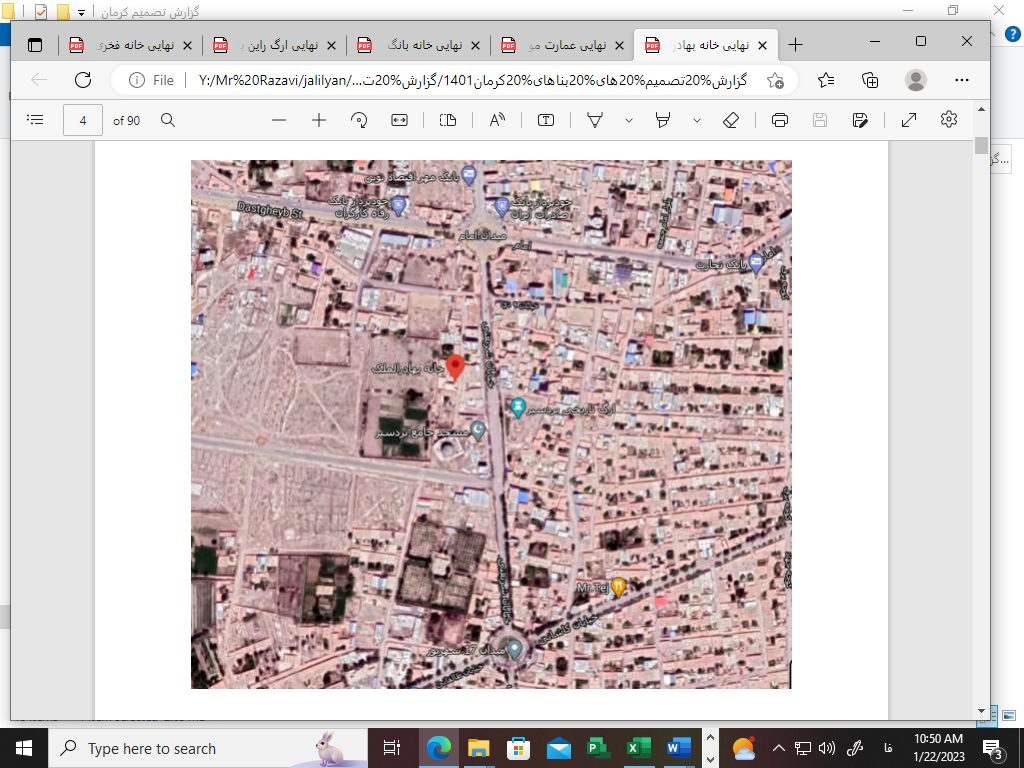The width and height of the screenshot is (1024, 768).
Task: Show hidden icons in system tray
Action: (x=778, y=748)
